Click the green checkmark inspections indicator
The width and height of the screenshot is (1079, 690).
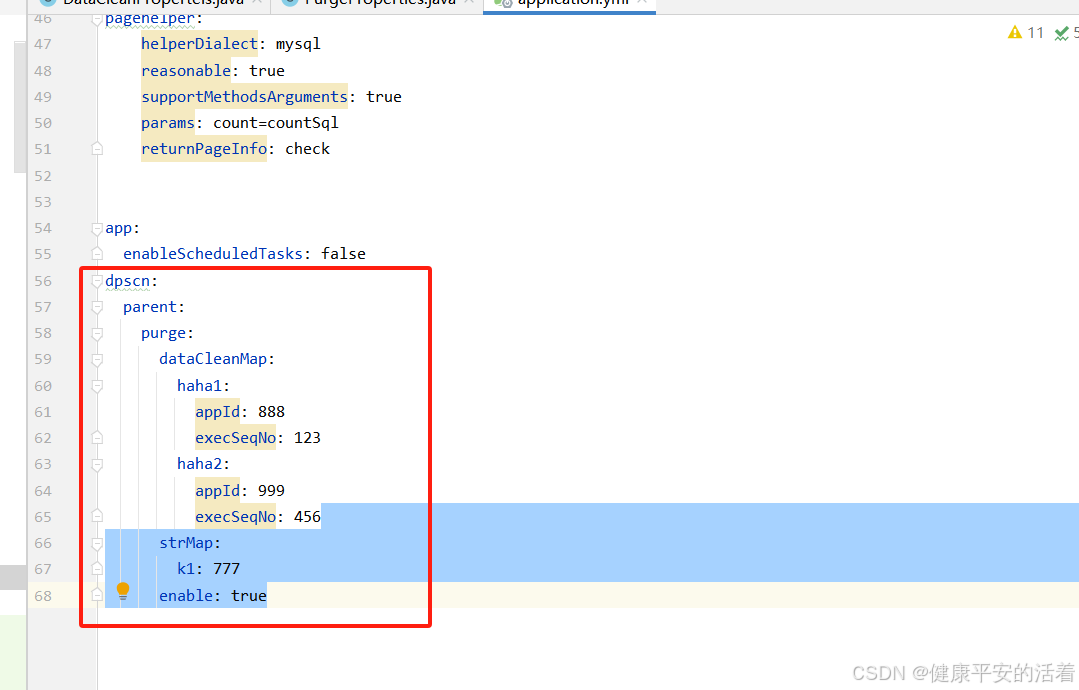[x=1062, y=32]
